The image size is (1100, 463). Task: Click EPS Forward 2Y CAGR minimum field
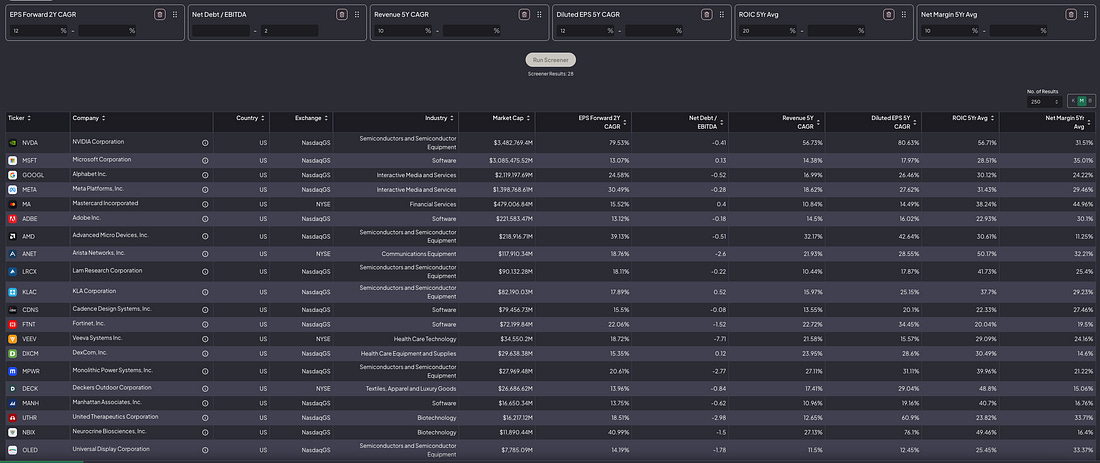click(x=39, y=31)
